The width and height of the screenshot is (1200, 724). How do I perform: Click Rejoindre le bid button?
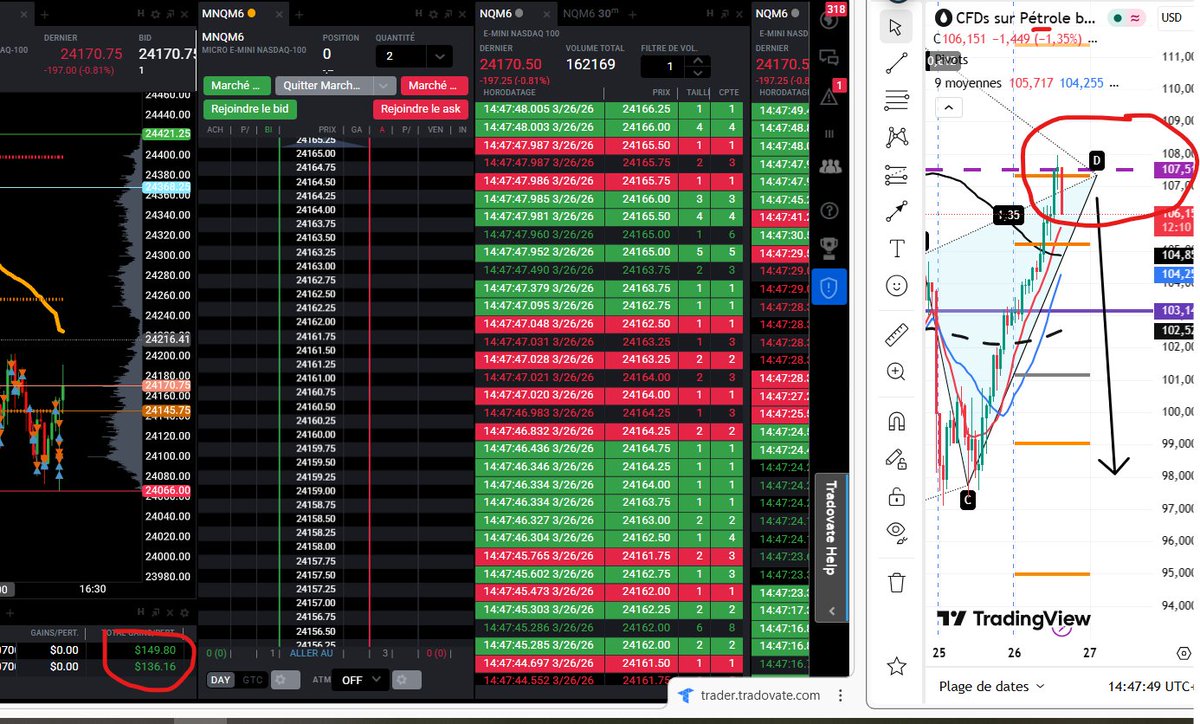tap(250, 108)
